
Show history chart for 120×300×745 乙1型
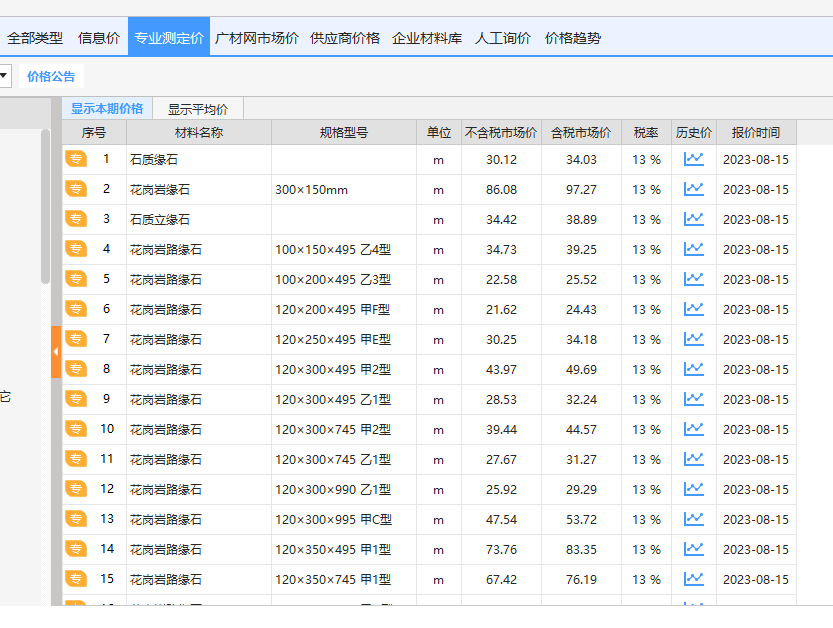tap(693, 459)
